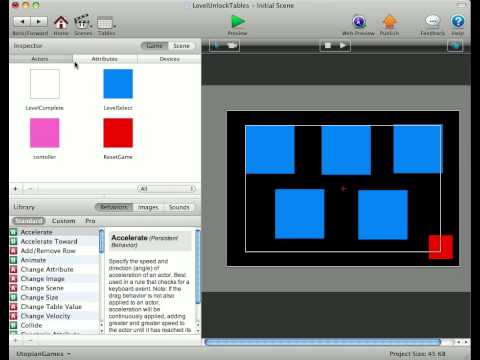Click the Add/Remove Row behavior icon

[13, 251]
